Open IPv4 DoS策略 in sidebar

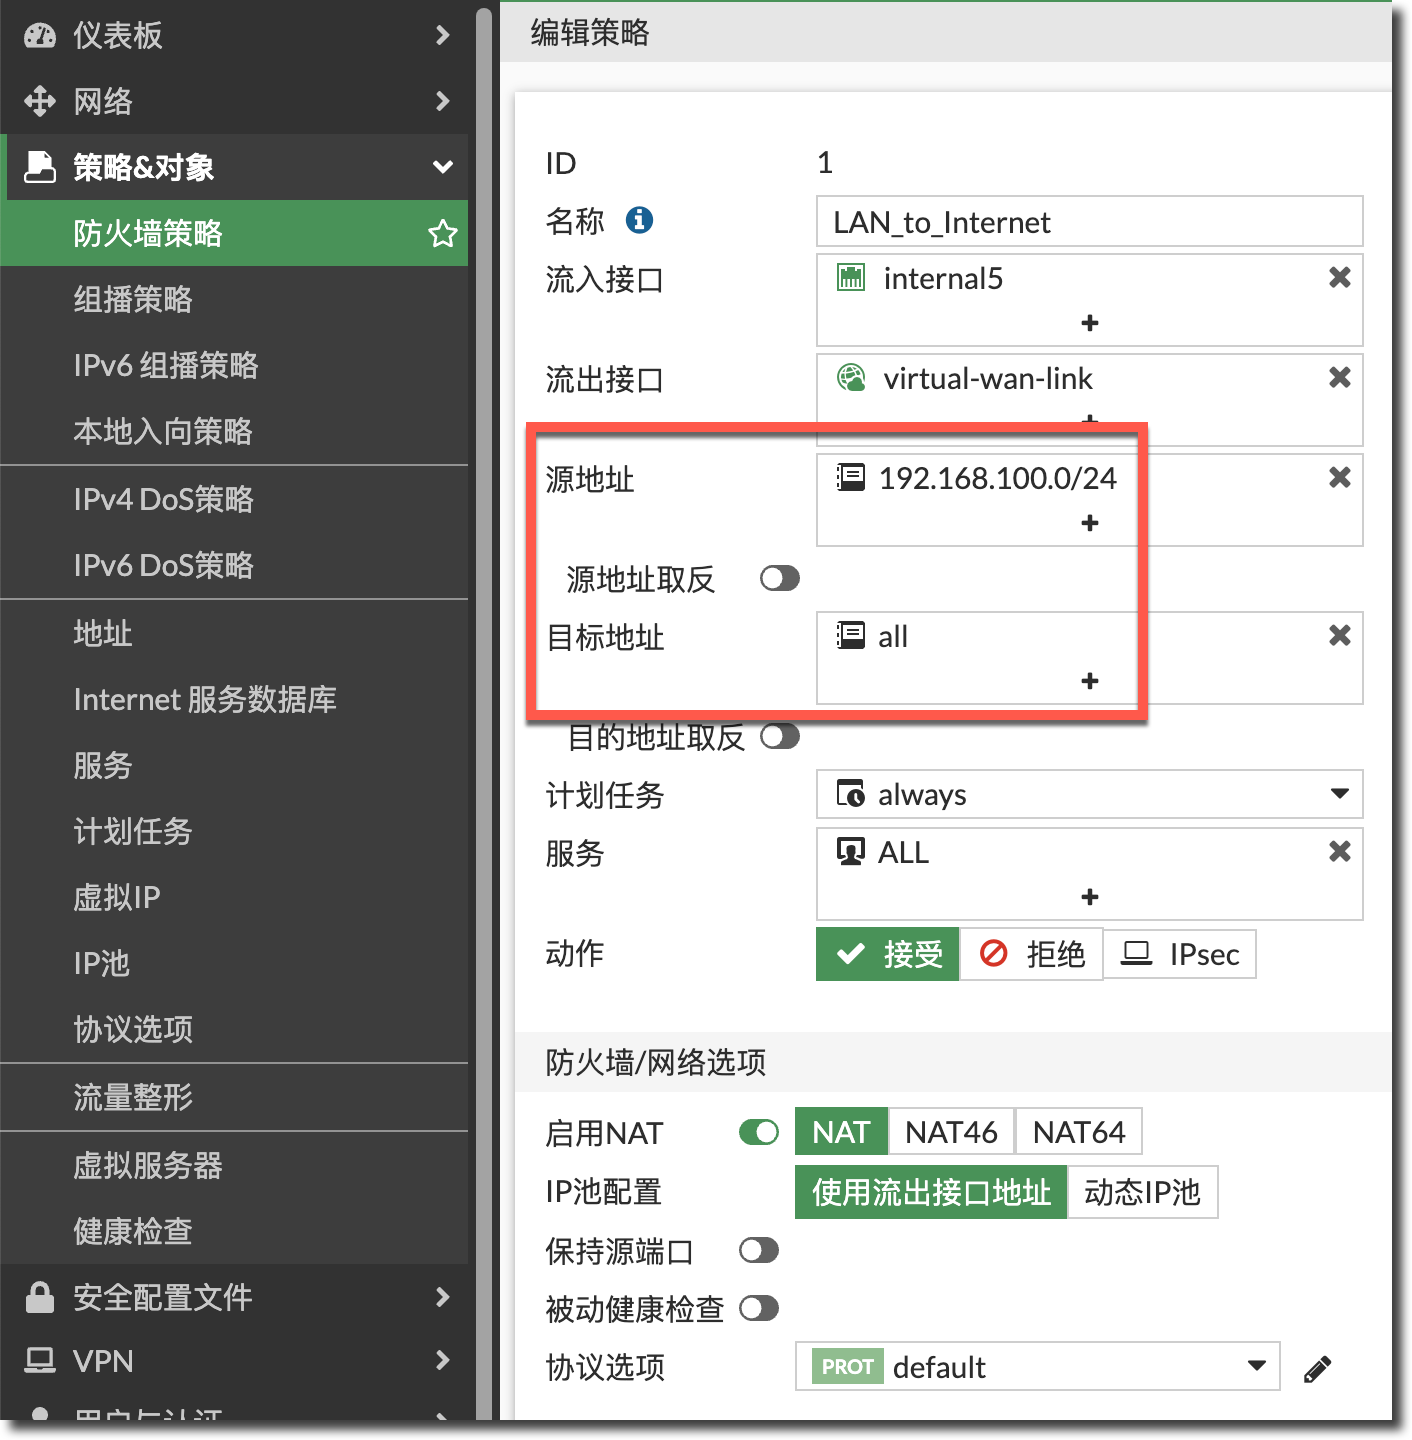click(164, 499)
